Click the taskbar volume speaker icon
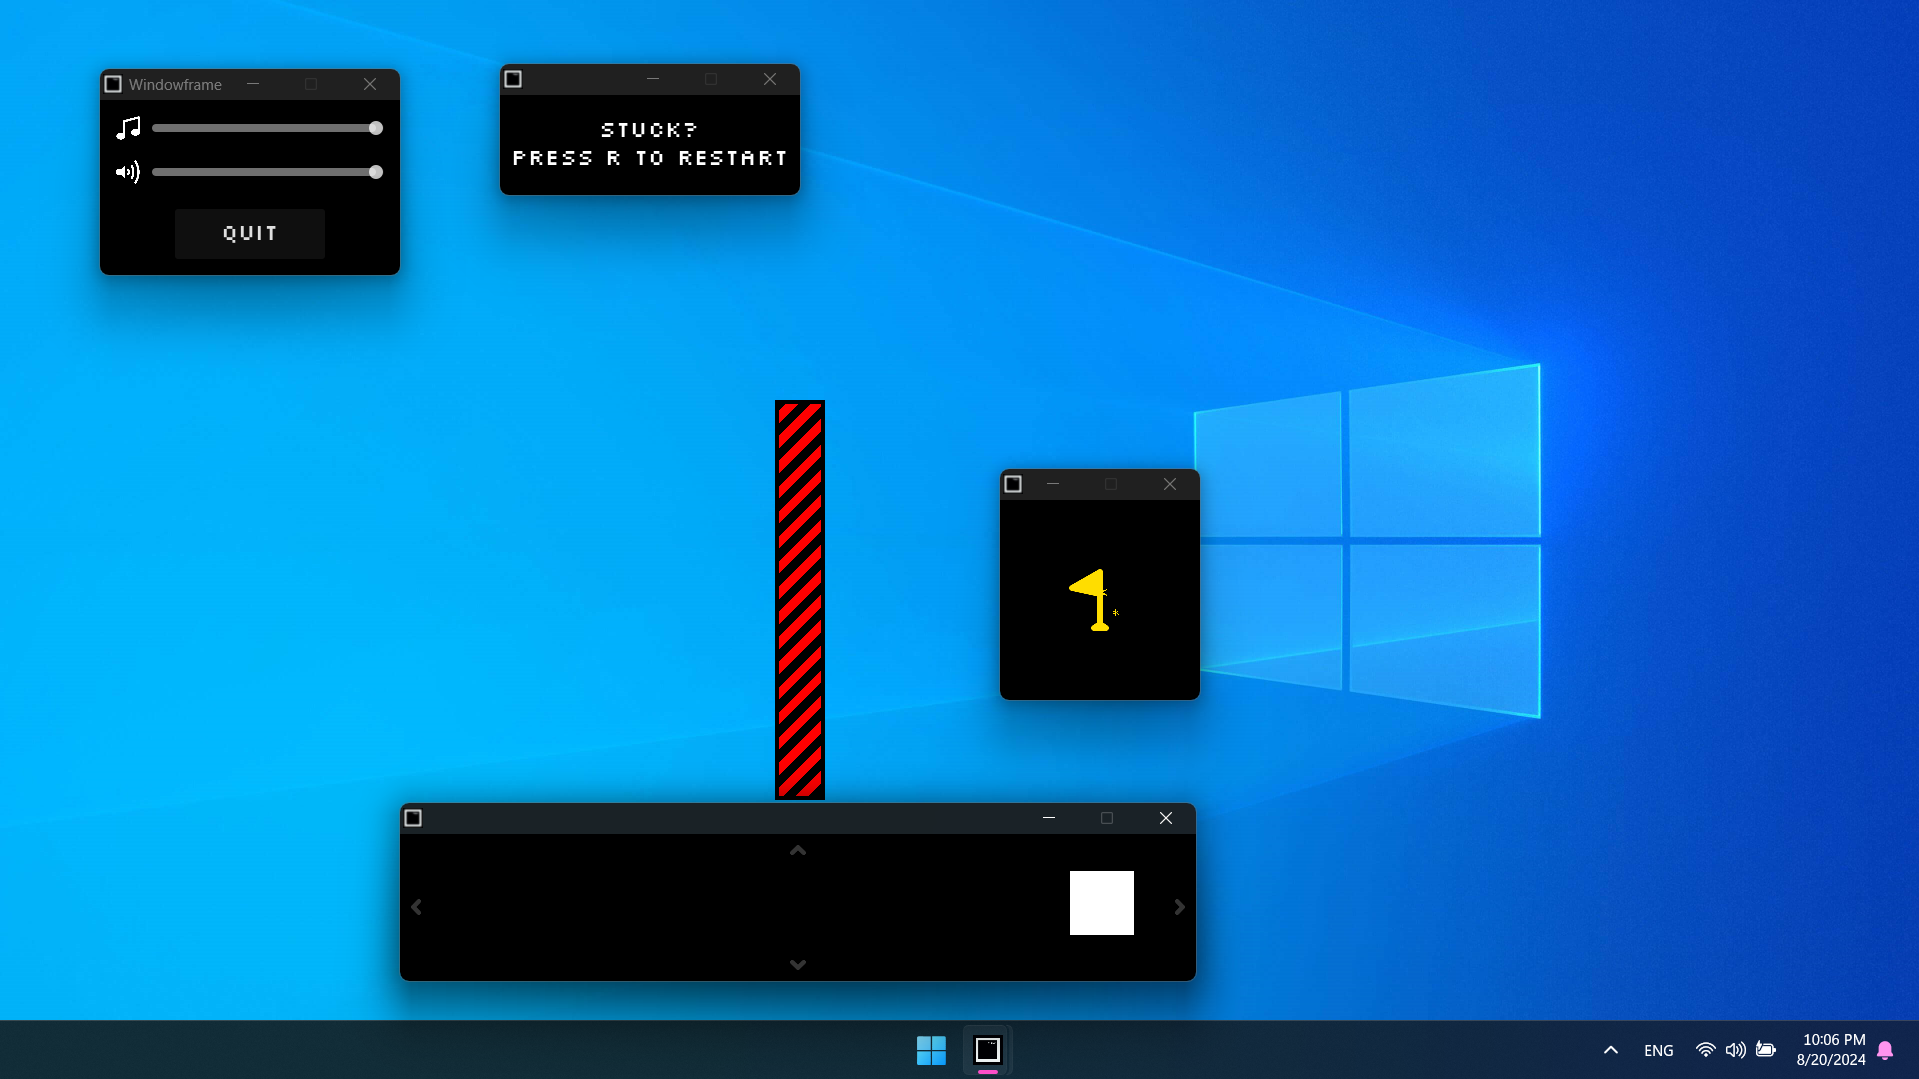 point(1735,1050)
